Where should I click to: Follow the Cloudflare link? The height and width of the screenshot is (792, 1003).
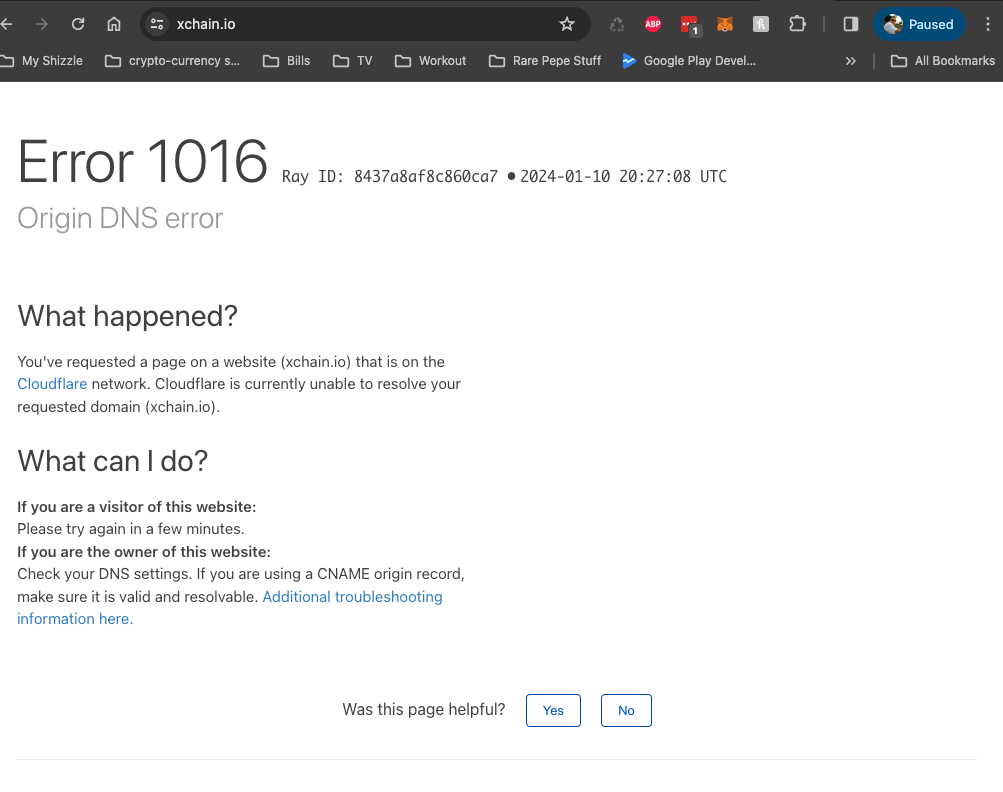click(x=52, y=384)
